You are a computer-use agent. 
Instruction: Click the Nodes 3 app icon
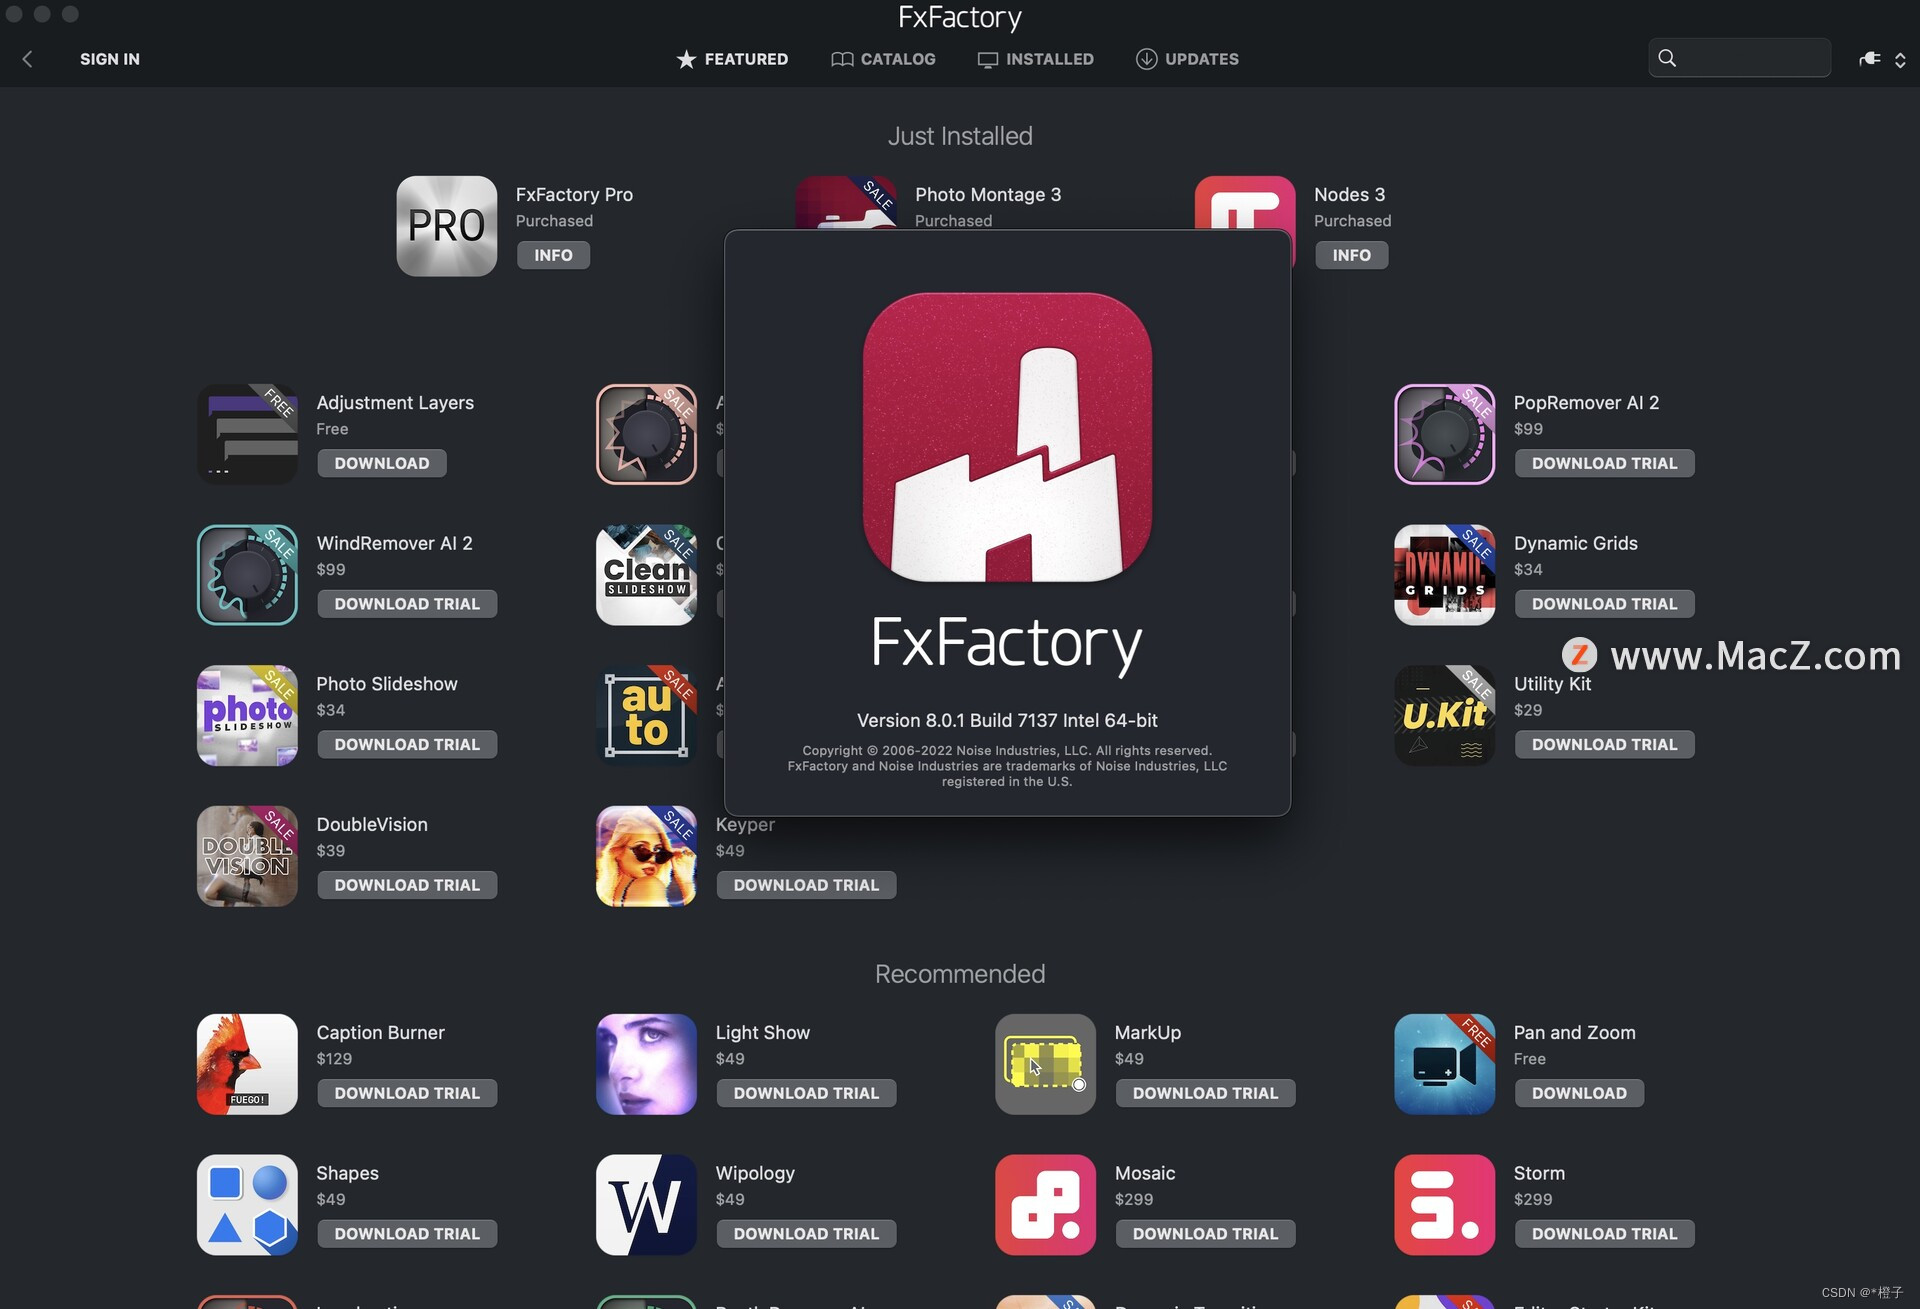click(x=1244, y=203)
